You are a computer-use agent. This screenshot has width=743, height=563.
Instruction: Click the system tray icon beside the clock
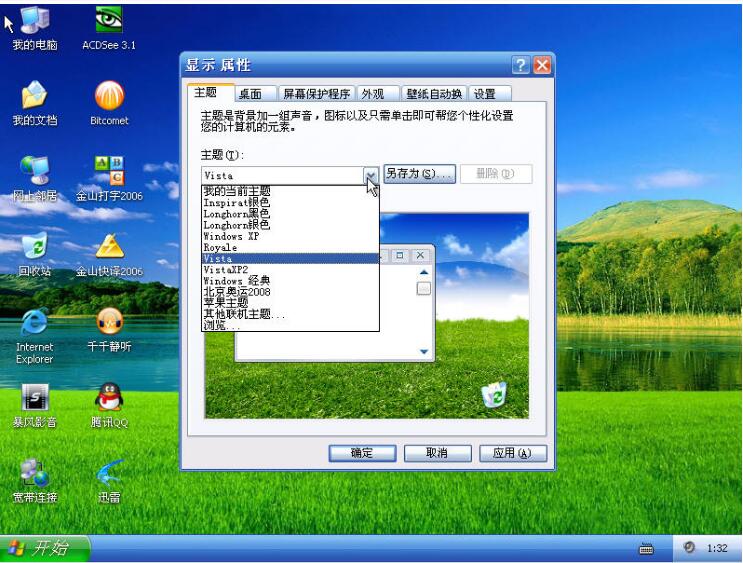click(x=689, y=548)
